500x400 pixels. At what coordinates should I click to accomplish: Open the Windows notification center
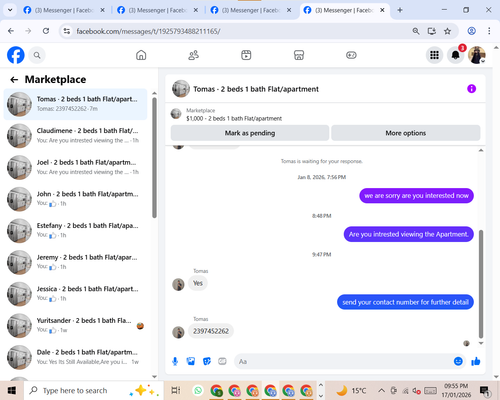[484, 390]
